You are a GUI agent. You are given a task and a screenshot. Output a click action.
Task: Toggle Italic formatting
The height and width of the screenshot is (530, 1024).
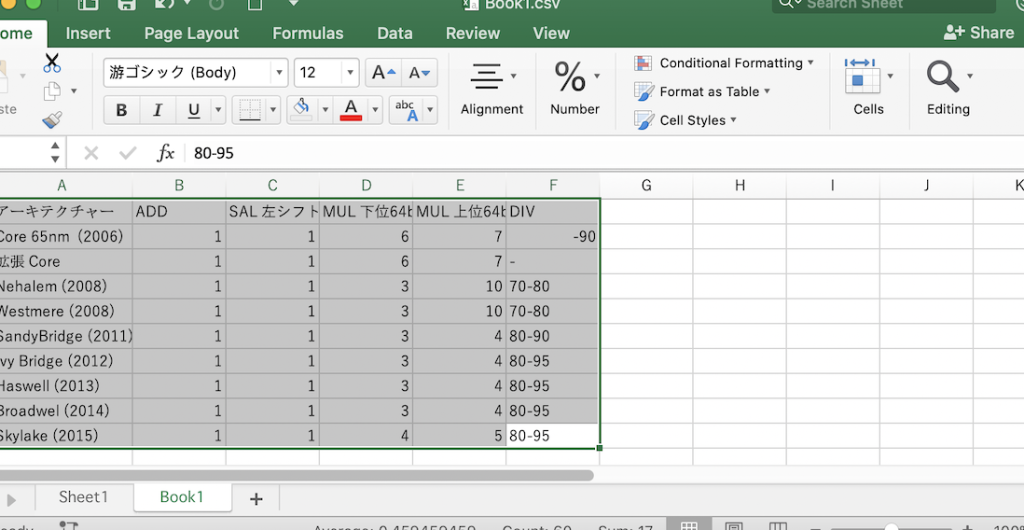(x=157, y=110)
